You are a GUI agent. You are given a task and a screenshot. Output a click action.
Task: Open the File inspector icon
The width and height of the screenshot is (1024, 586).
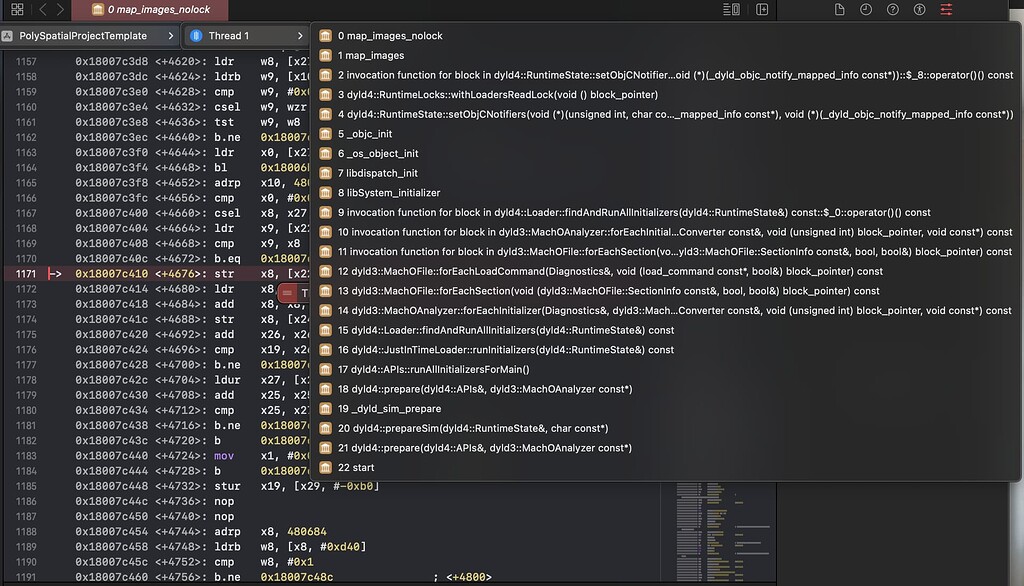pyautogui.click(x=839, y=9)
